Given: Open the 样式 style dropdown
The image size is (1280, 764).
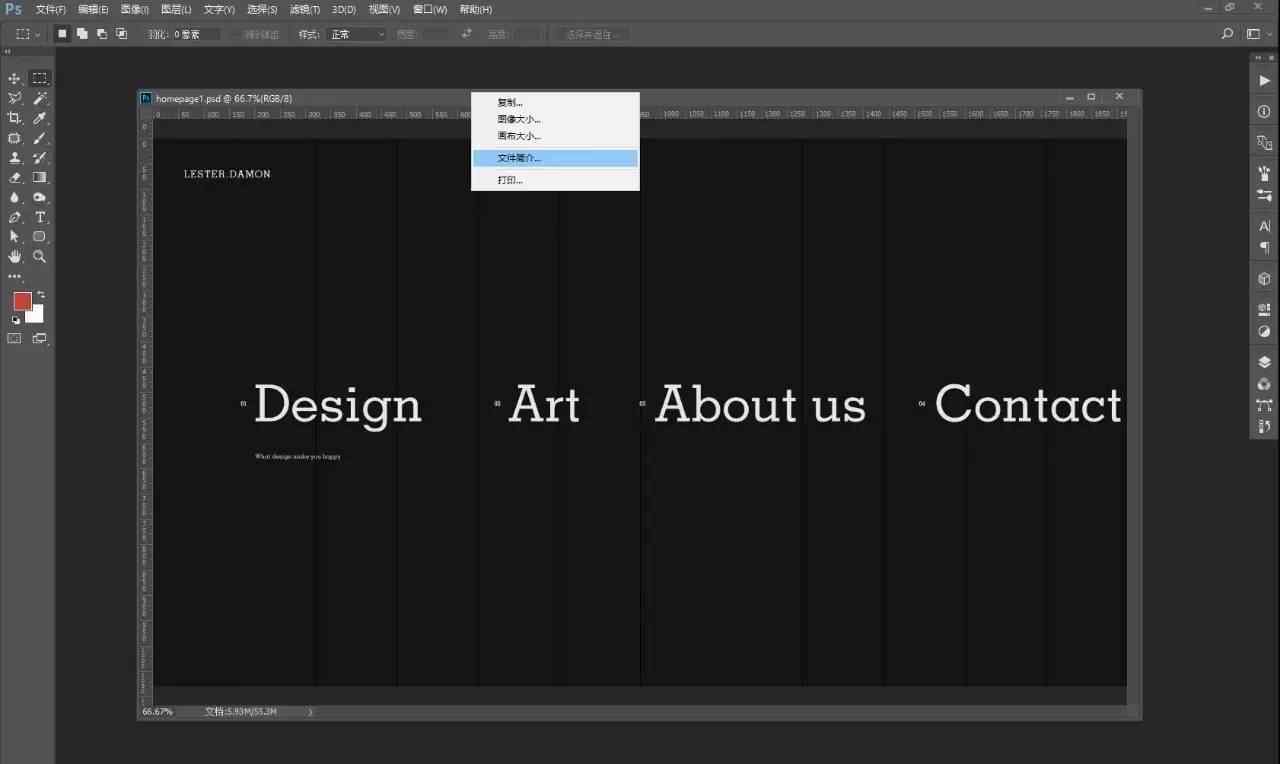Looking at the screenshot, I should point(357,34).
